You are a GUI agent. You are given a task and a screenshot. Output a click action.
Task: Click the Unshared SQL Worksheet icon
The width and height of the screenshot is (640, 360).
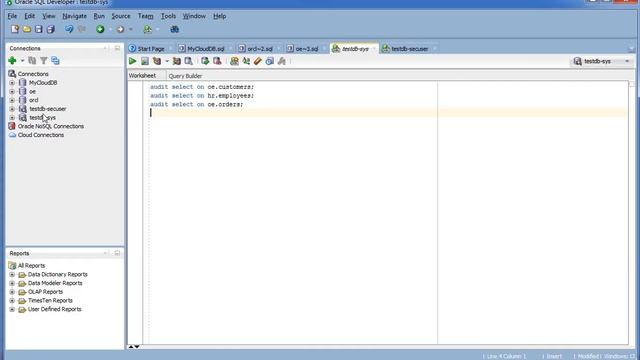point(234,61)
